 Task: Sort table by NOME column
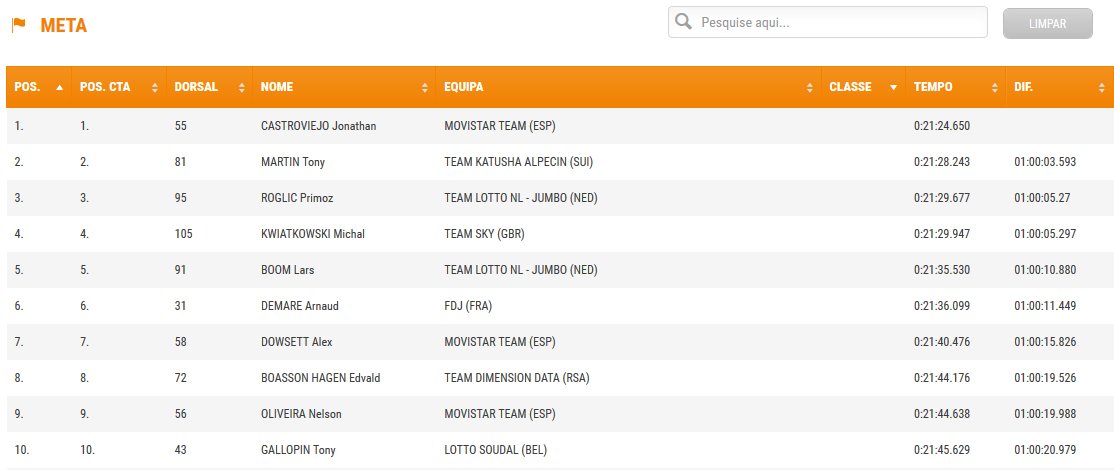(345, 87)
